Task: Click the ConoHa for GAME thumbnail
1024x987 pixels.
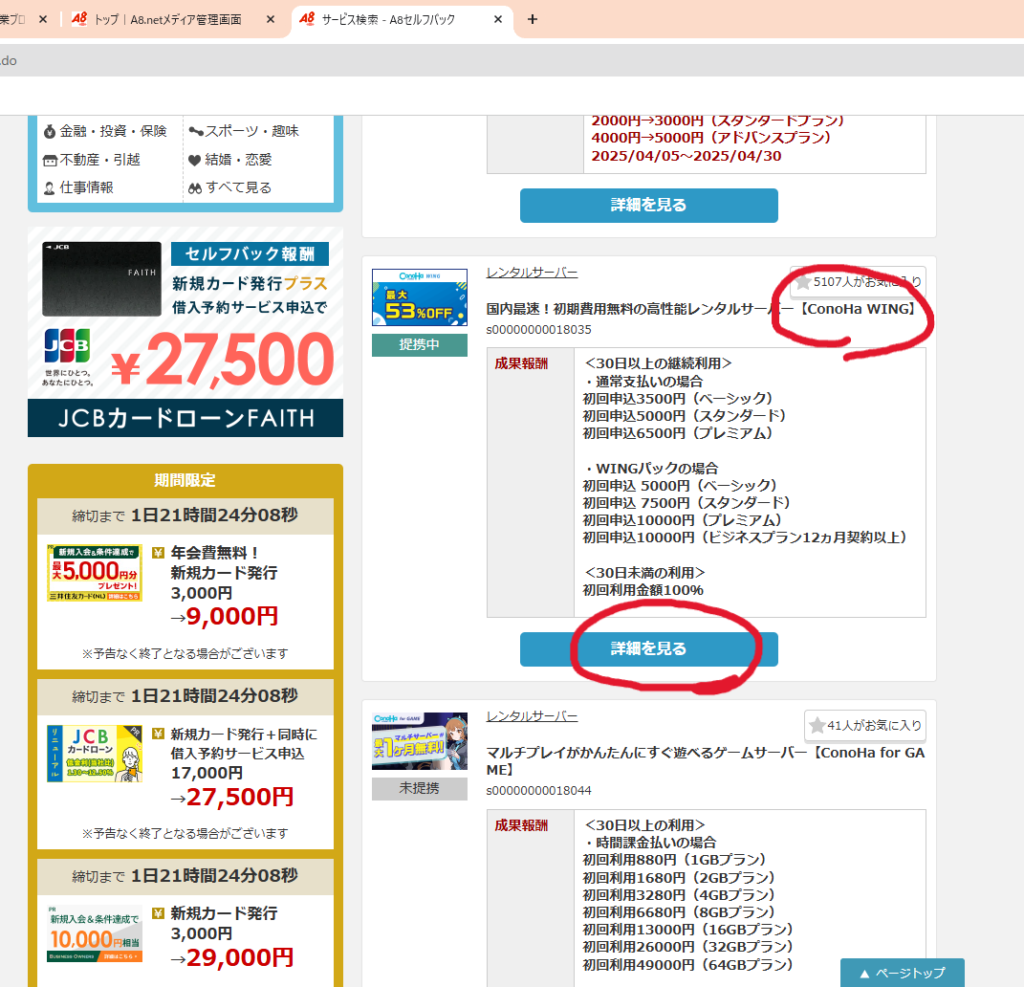Action: click(420, 741)
